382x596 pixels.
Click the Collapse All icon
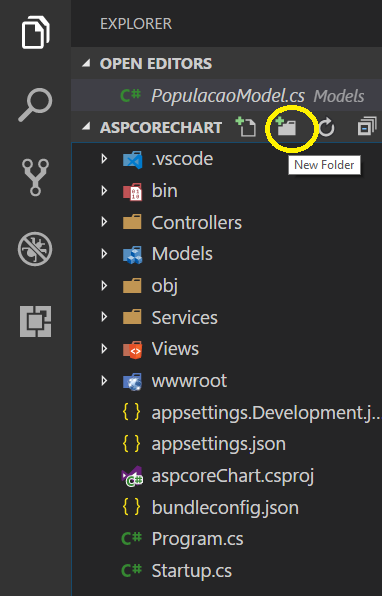click(367, 127)
